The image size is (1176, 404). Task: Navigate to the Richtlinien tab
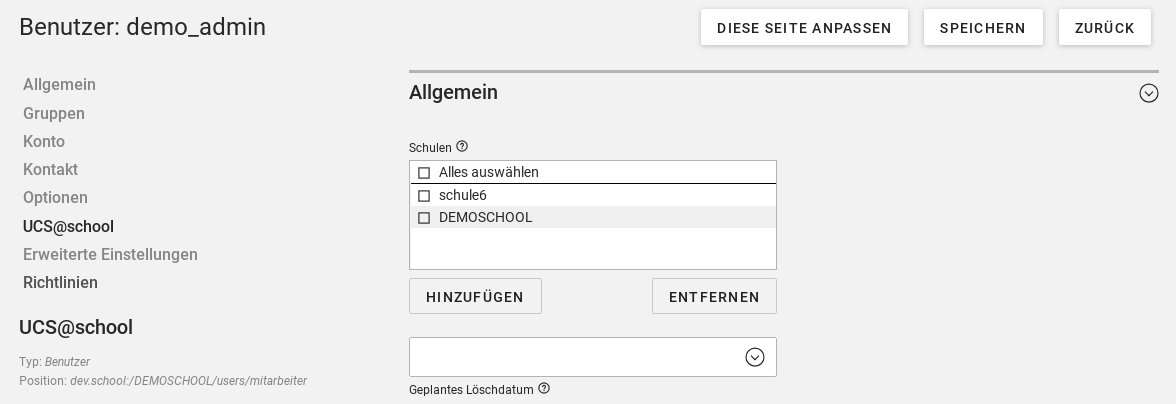click(60, 283)
